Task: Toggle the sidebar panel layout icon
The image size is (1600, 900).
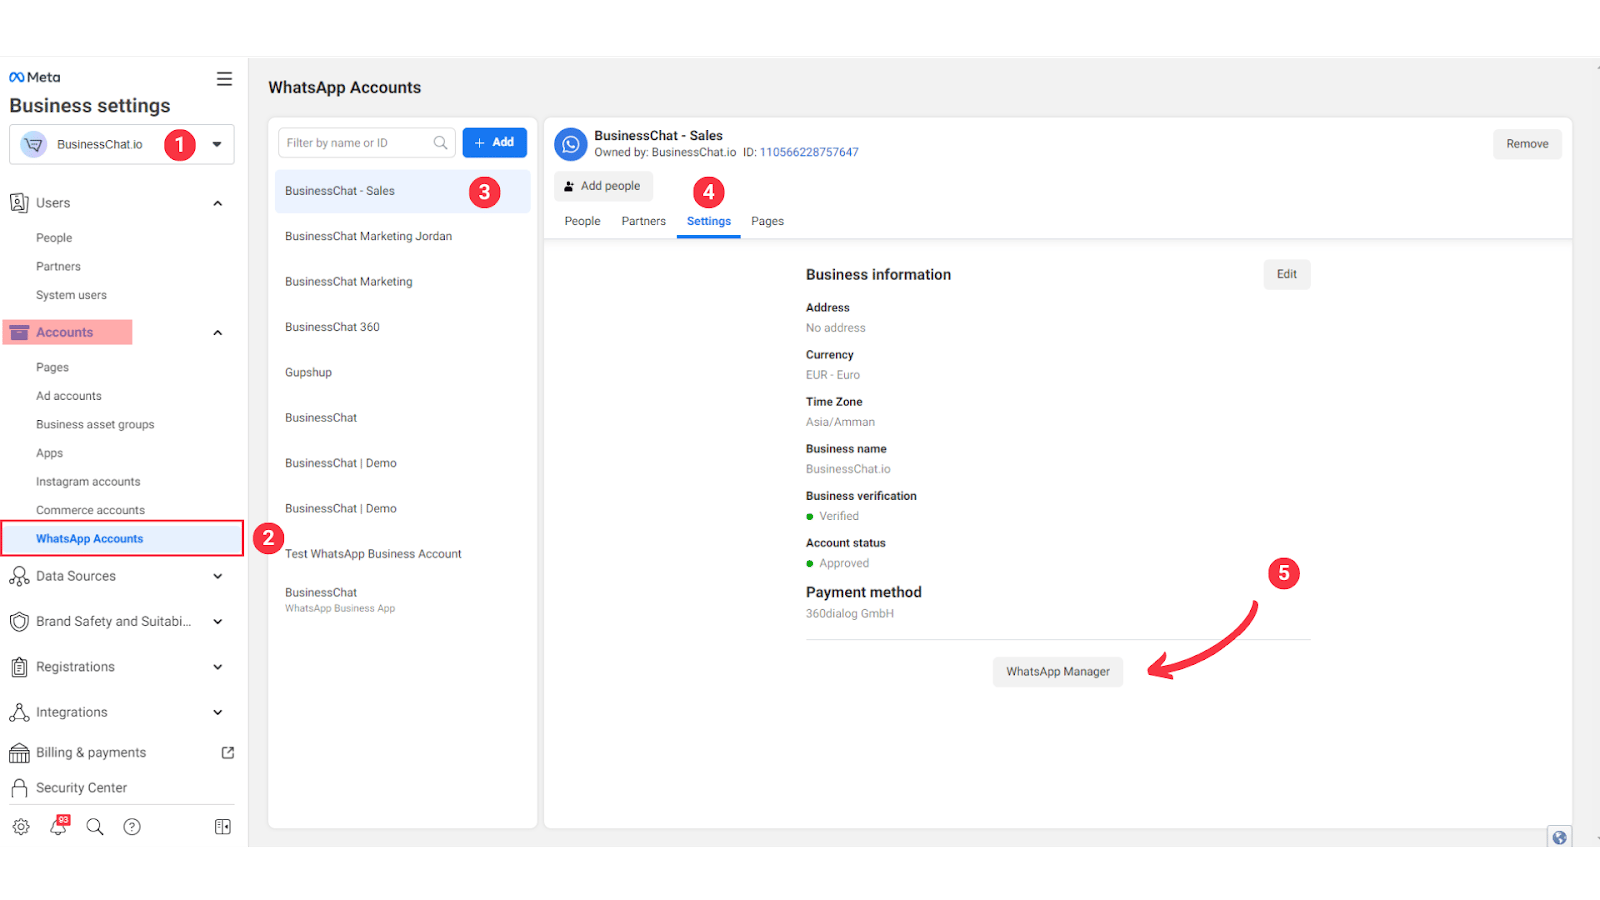Action: pos(223,827)
